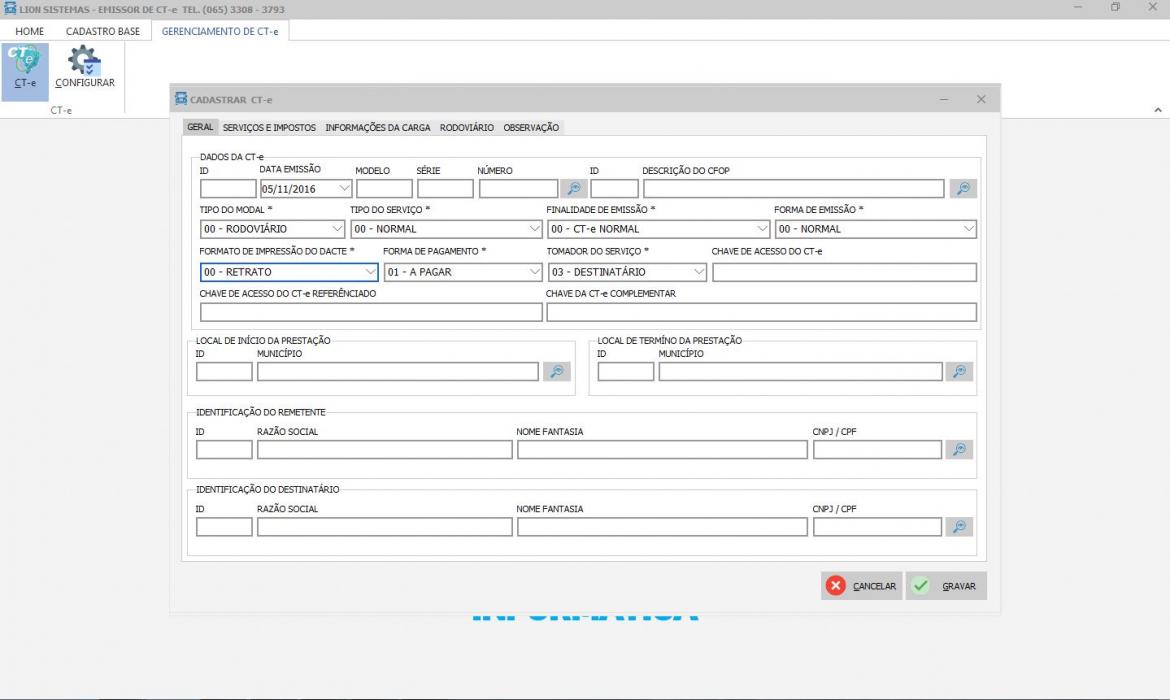
Task: Restore the main Lion Sistemas window
Action: point(1115,7)
